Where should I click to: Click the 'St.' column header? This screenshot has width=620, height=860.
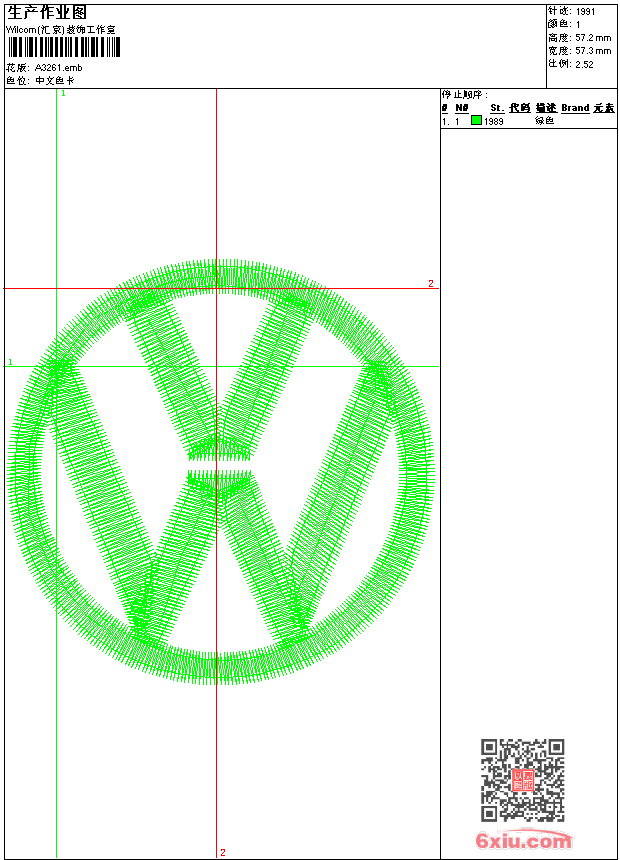(x=497, y=108)
